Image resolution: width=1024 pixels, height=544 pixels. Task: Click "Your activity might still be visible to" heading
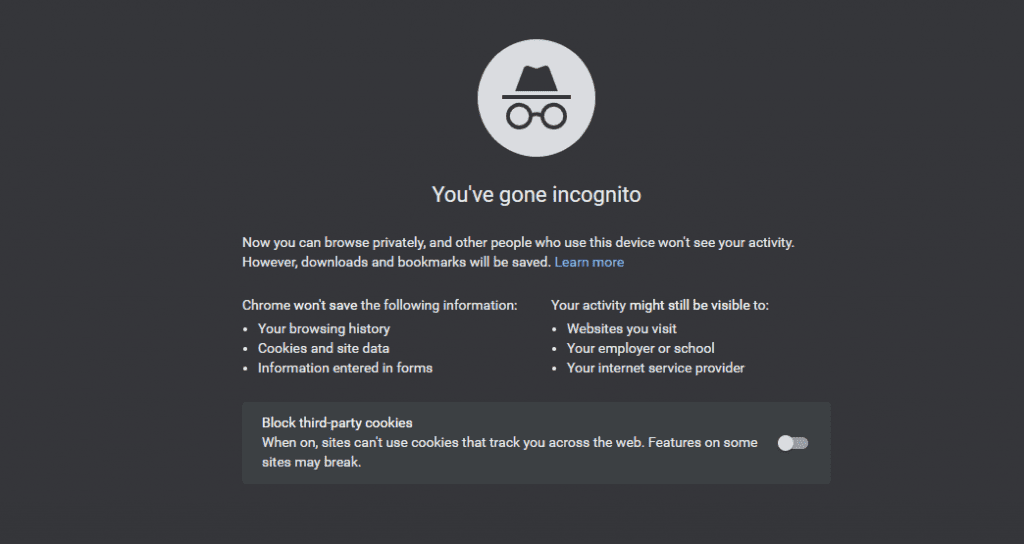pos(660,305)
